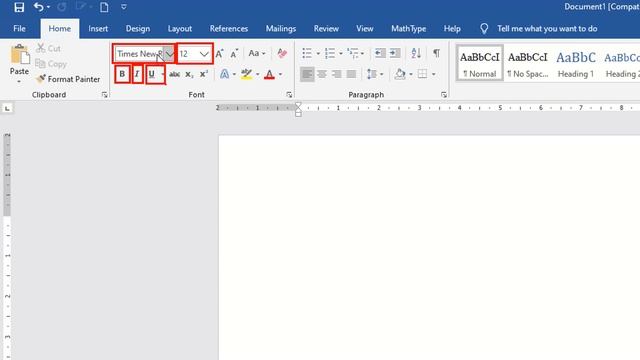
Task: Apply bullet list
Action: (x=307, y=53)
